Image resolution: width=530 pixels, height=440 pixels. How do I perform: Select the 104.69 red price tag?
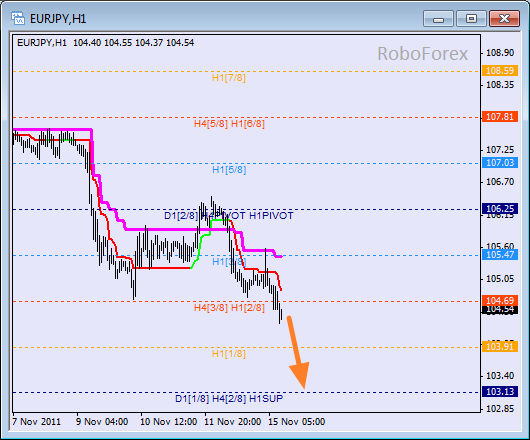tap(500, 300)
